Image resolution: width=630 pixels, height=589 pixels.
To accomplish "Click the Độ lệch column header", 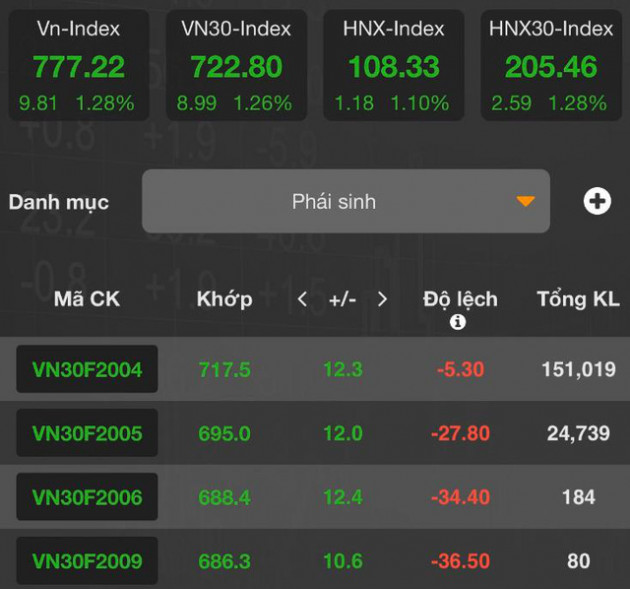I will (460, 300).
